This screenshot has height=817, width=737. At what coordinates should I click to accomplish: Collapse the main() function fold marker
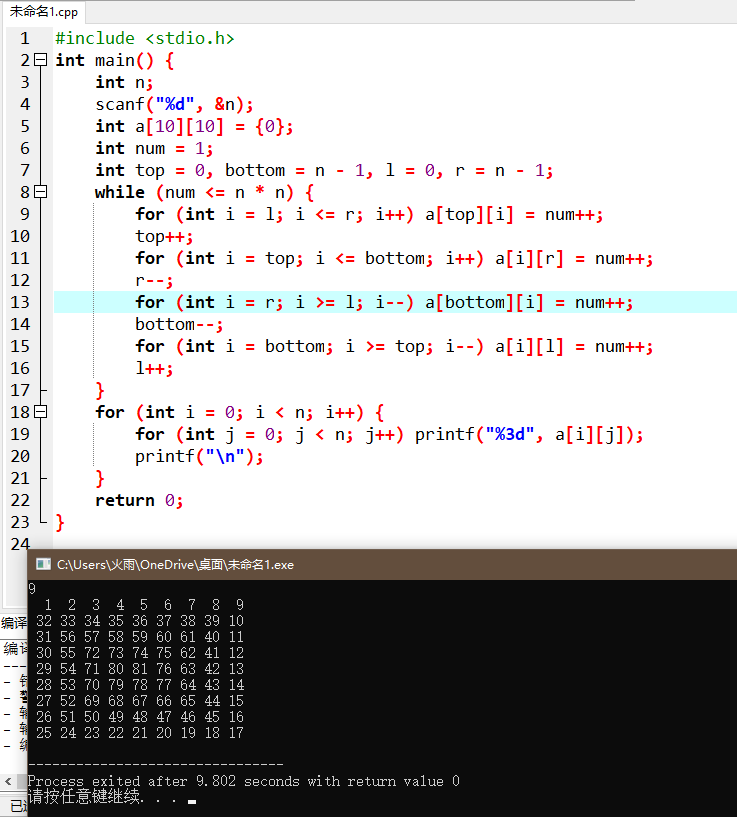[41, 60]
